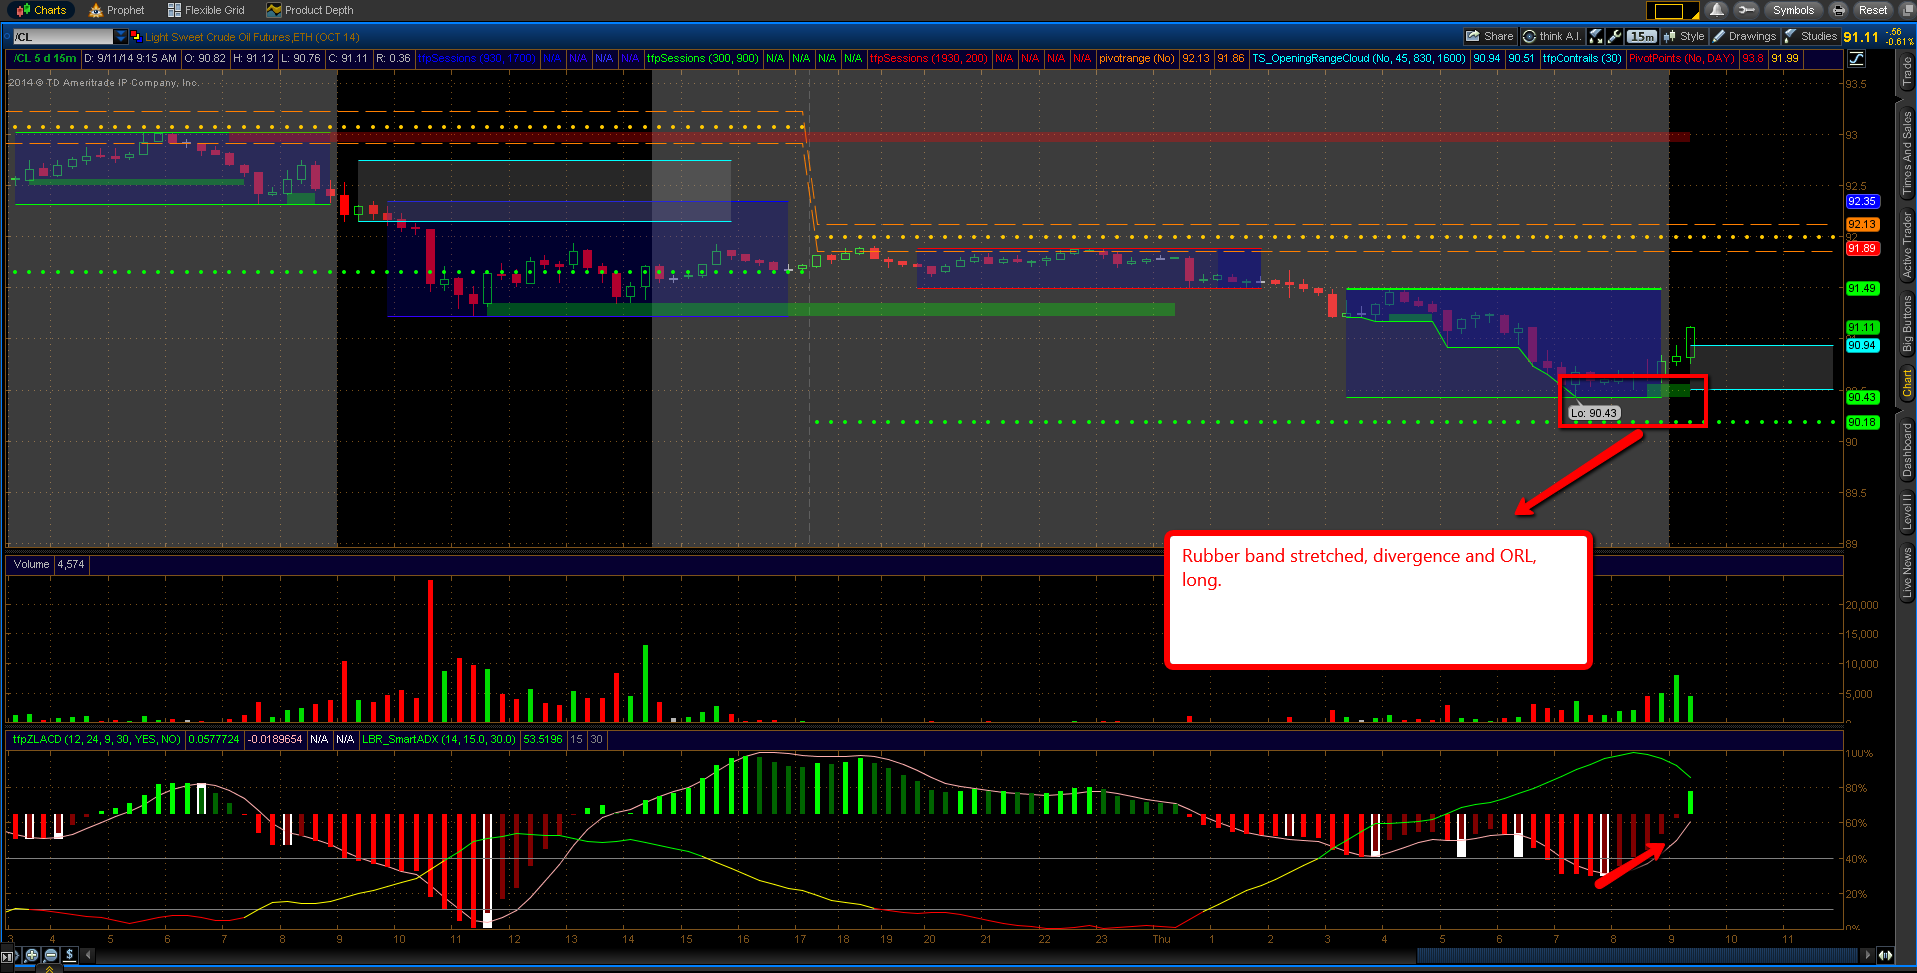Viewport: 1917px width, 973px height.
Task: Click the /CL symbol input field
Action: [x=62, y=37]
